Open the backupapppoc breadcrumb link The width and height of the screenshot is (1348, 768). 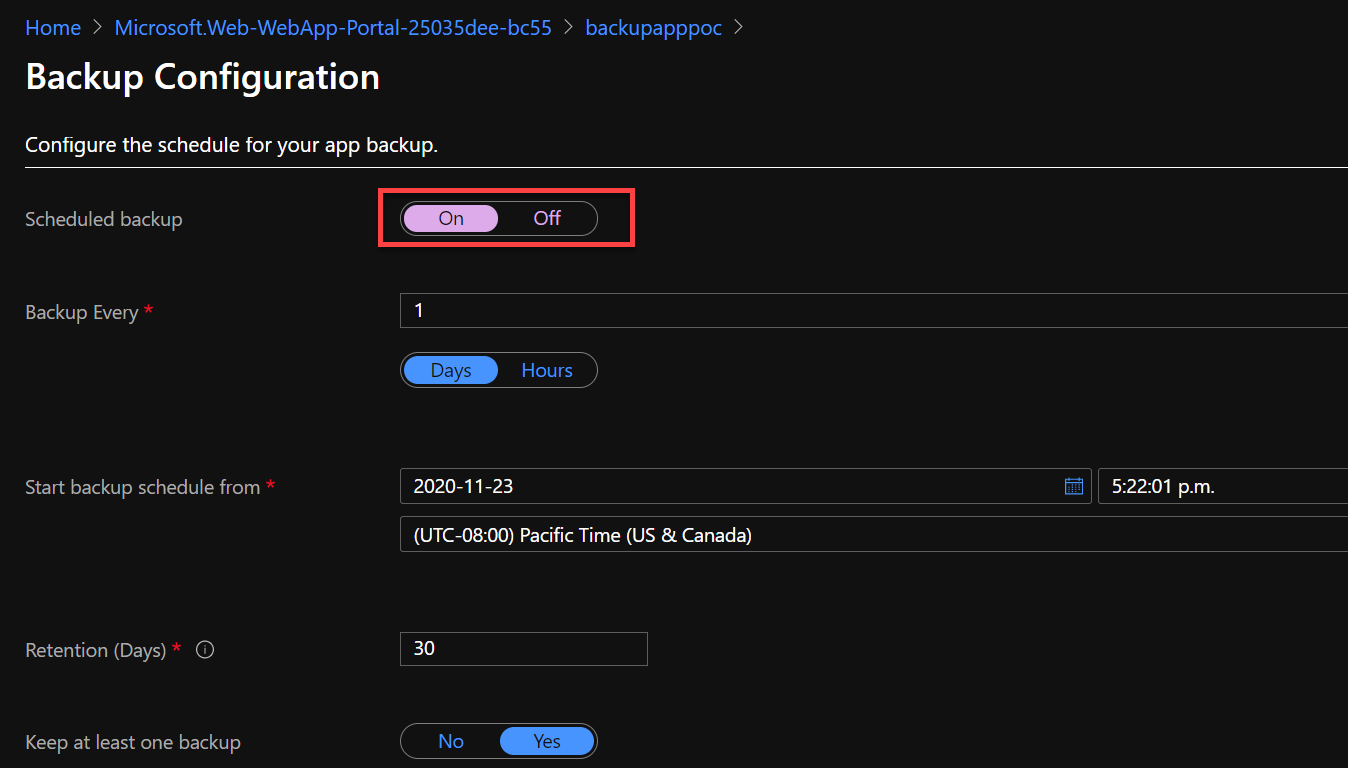pyautogui.click(x=654, y=28)
